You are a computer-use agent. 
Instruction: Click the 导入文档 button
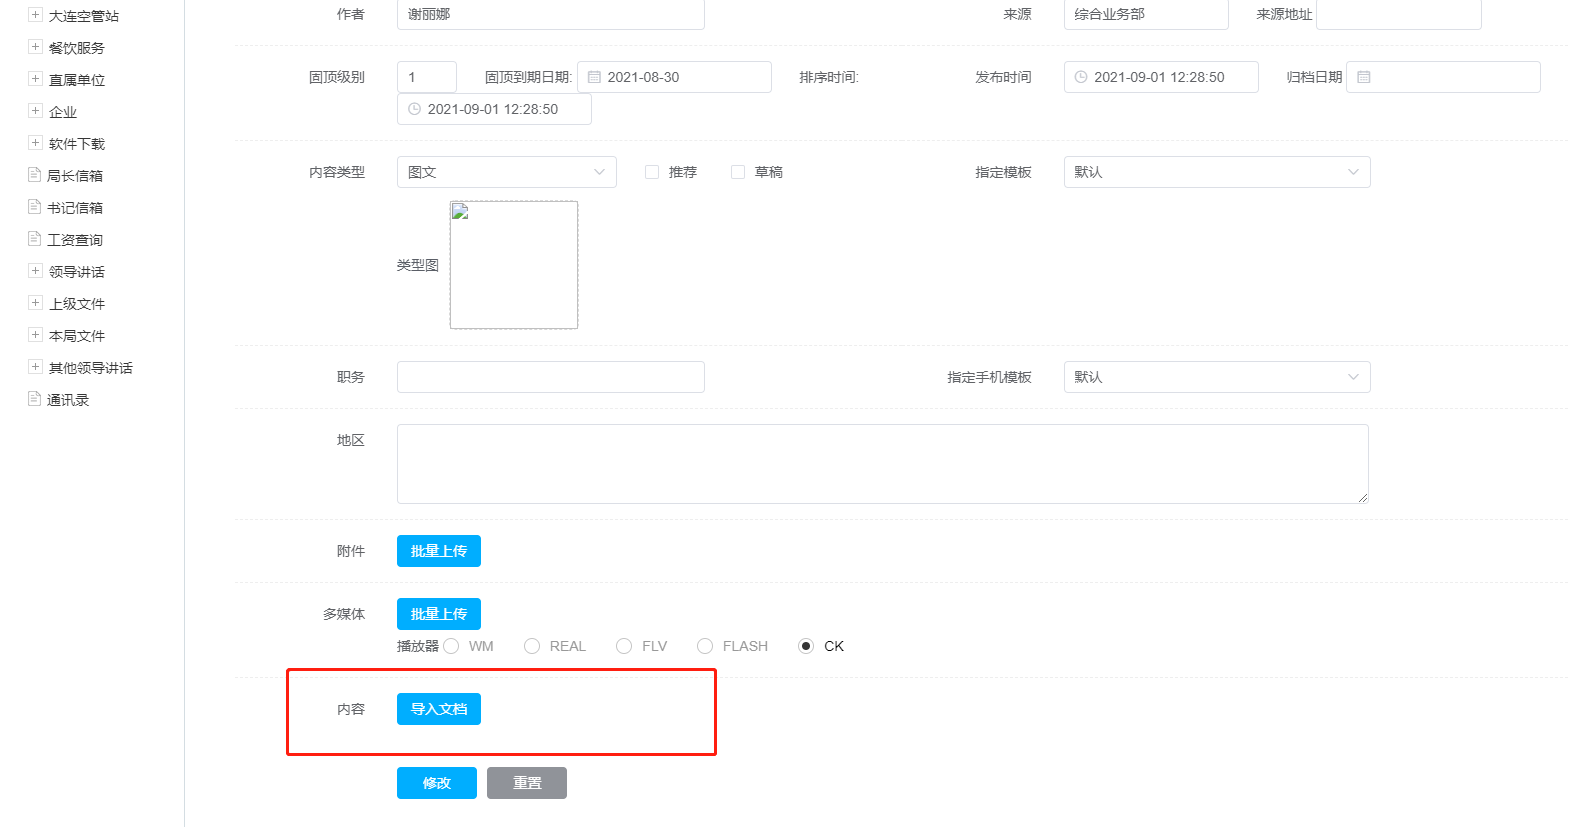439,709
